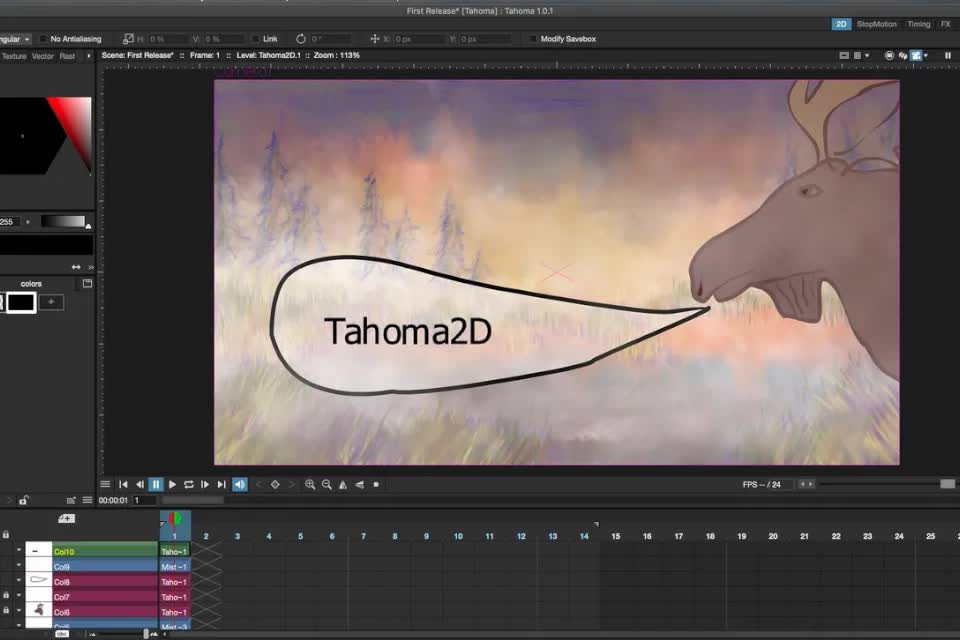Toggle the loop playback icon
Viewport: 960px width, 640px height.
(x=188, y=484)
